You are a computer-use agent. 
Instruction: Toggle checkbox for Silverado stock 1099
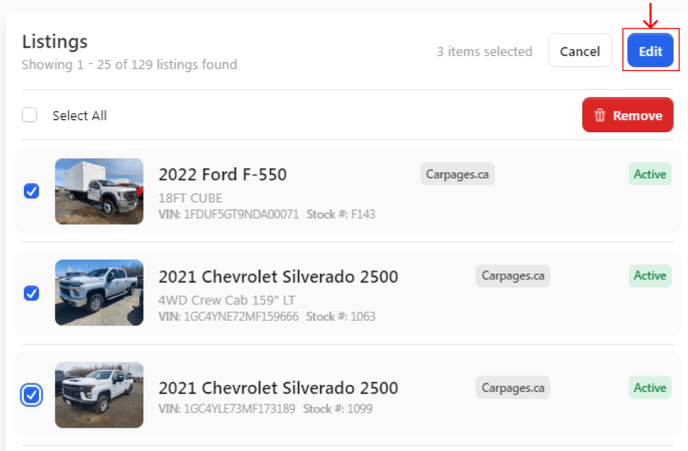[x=31, y=396]
